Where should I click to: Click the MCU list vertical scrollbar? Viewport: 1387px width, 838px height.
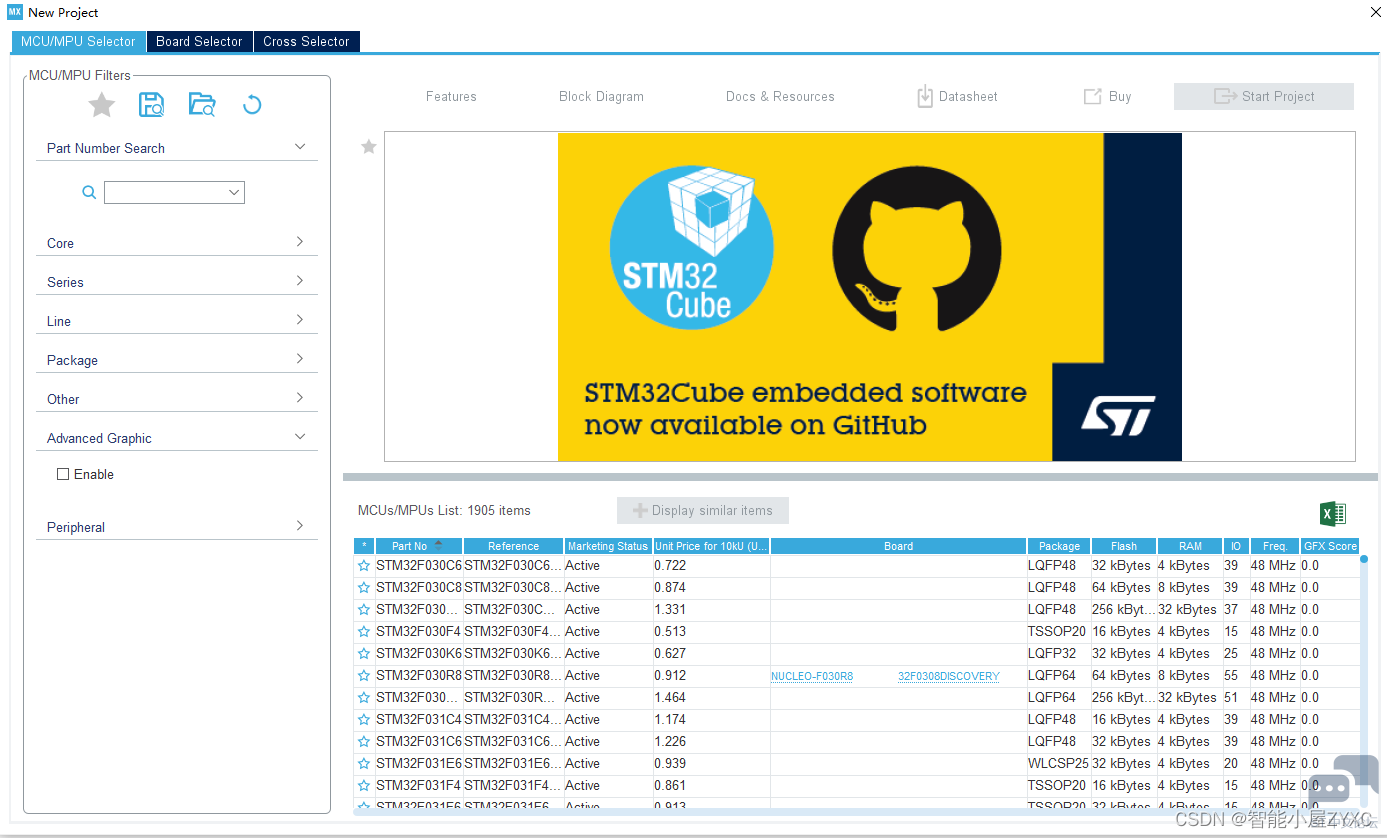coord(1363,680)
